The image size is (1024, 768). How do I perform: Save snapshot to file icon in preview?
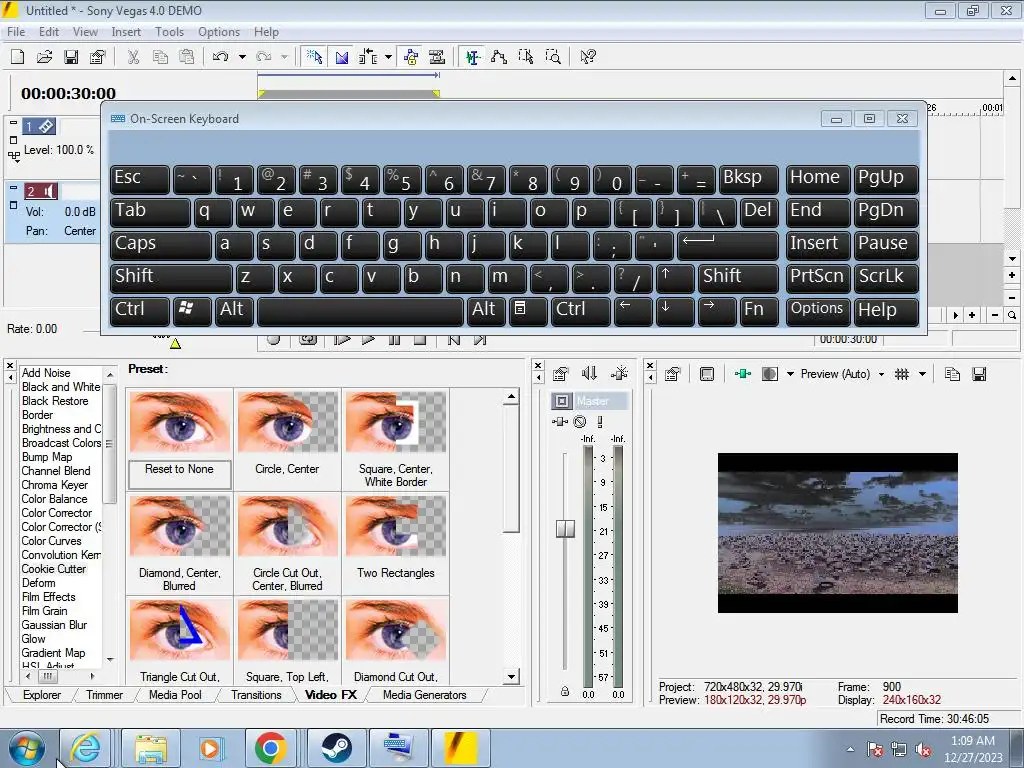click(x=979, y=374)
